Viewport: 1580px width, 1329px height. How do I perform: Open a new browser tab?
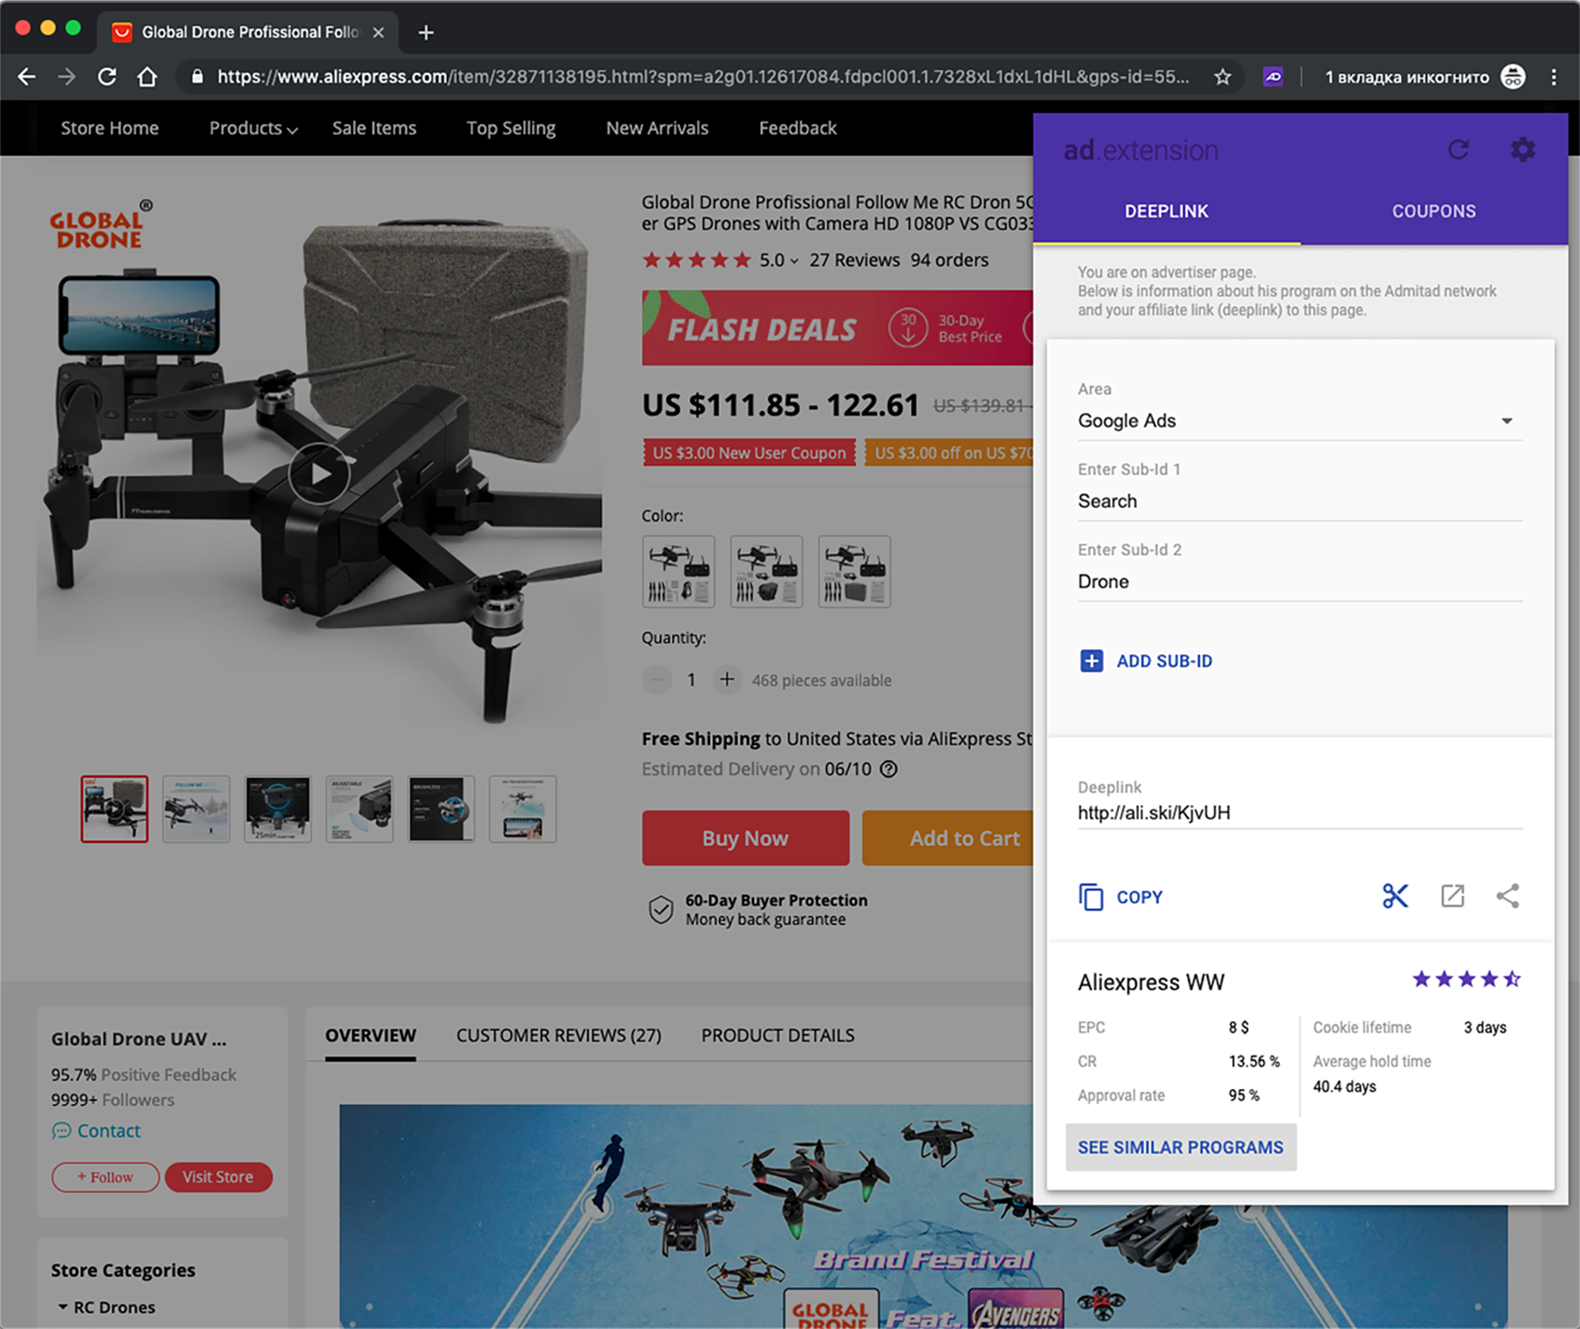(426, 32)
